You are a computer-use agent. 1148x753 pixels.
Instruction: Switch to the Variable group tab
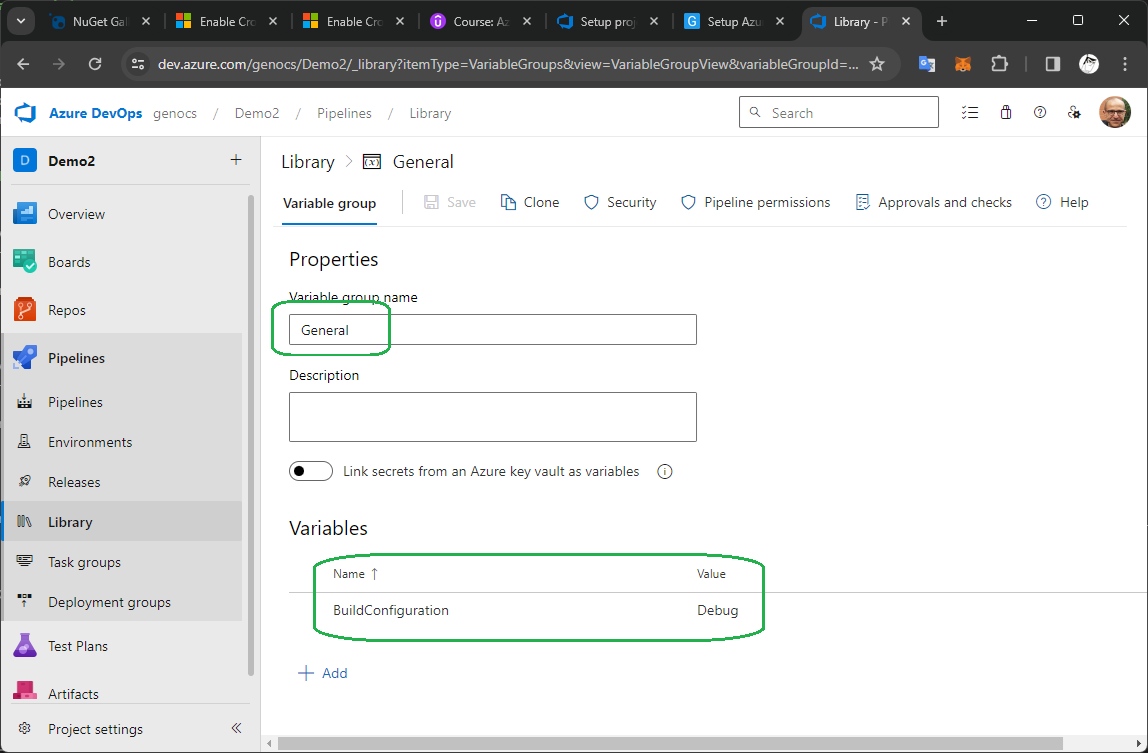[329, 203]
